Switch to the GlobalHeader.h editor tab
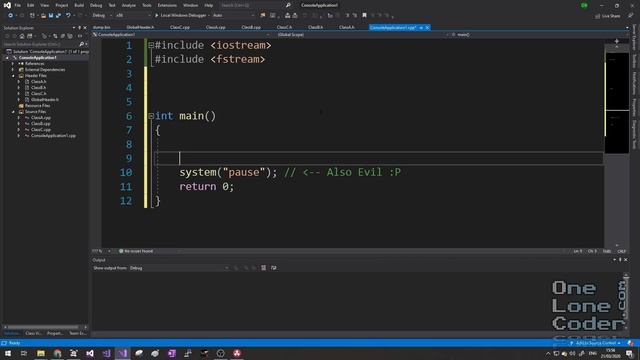Viewport: 640px width, 360px height. (140, 27)
